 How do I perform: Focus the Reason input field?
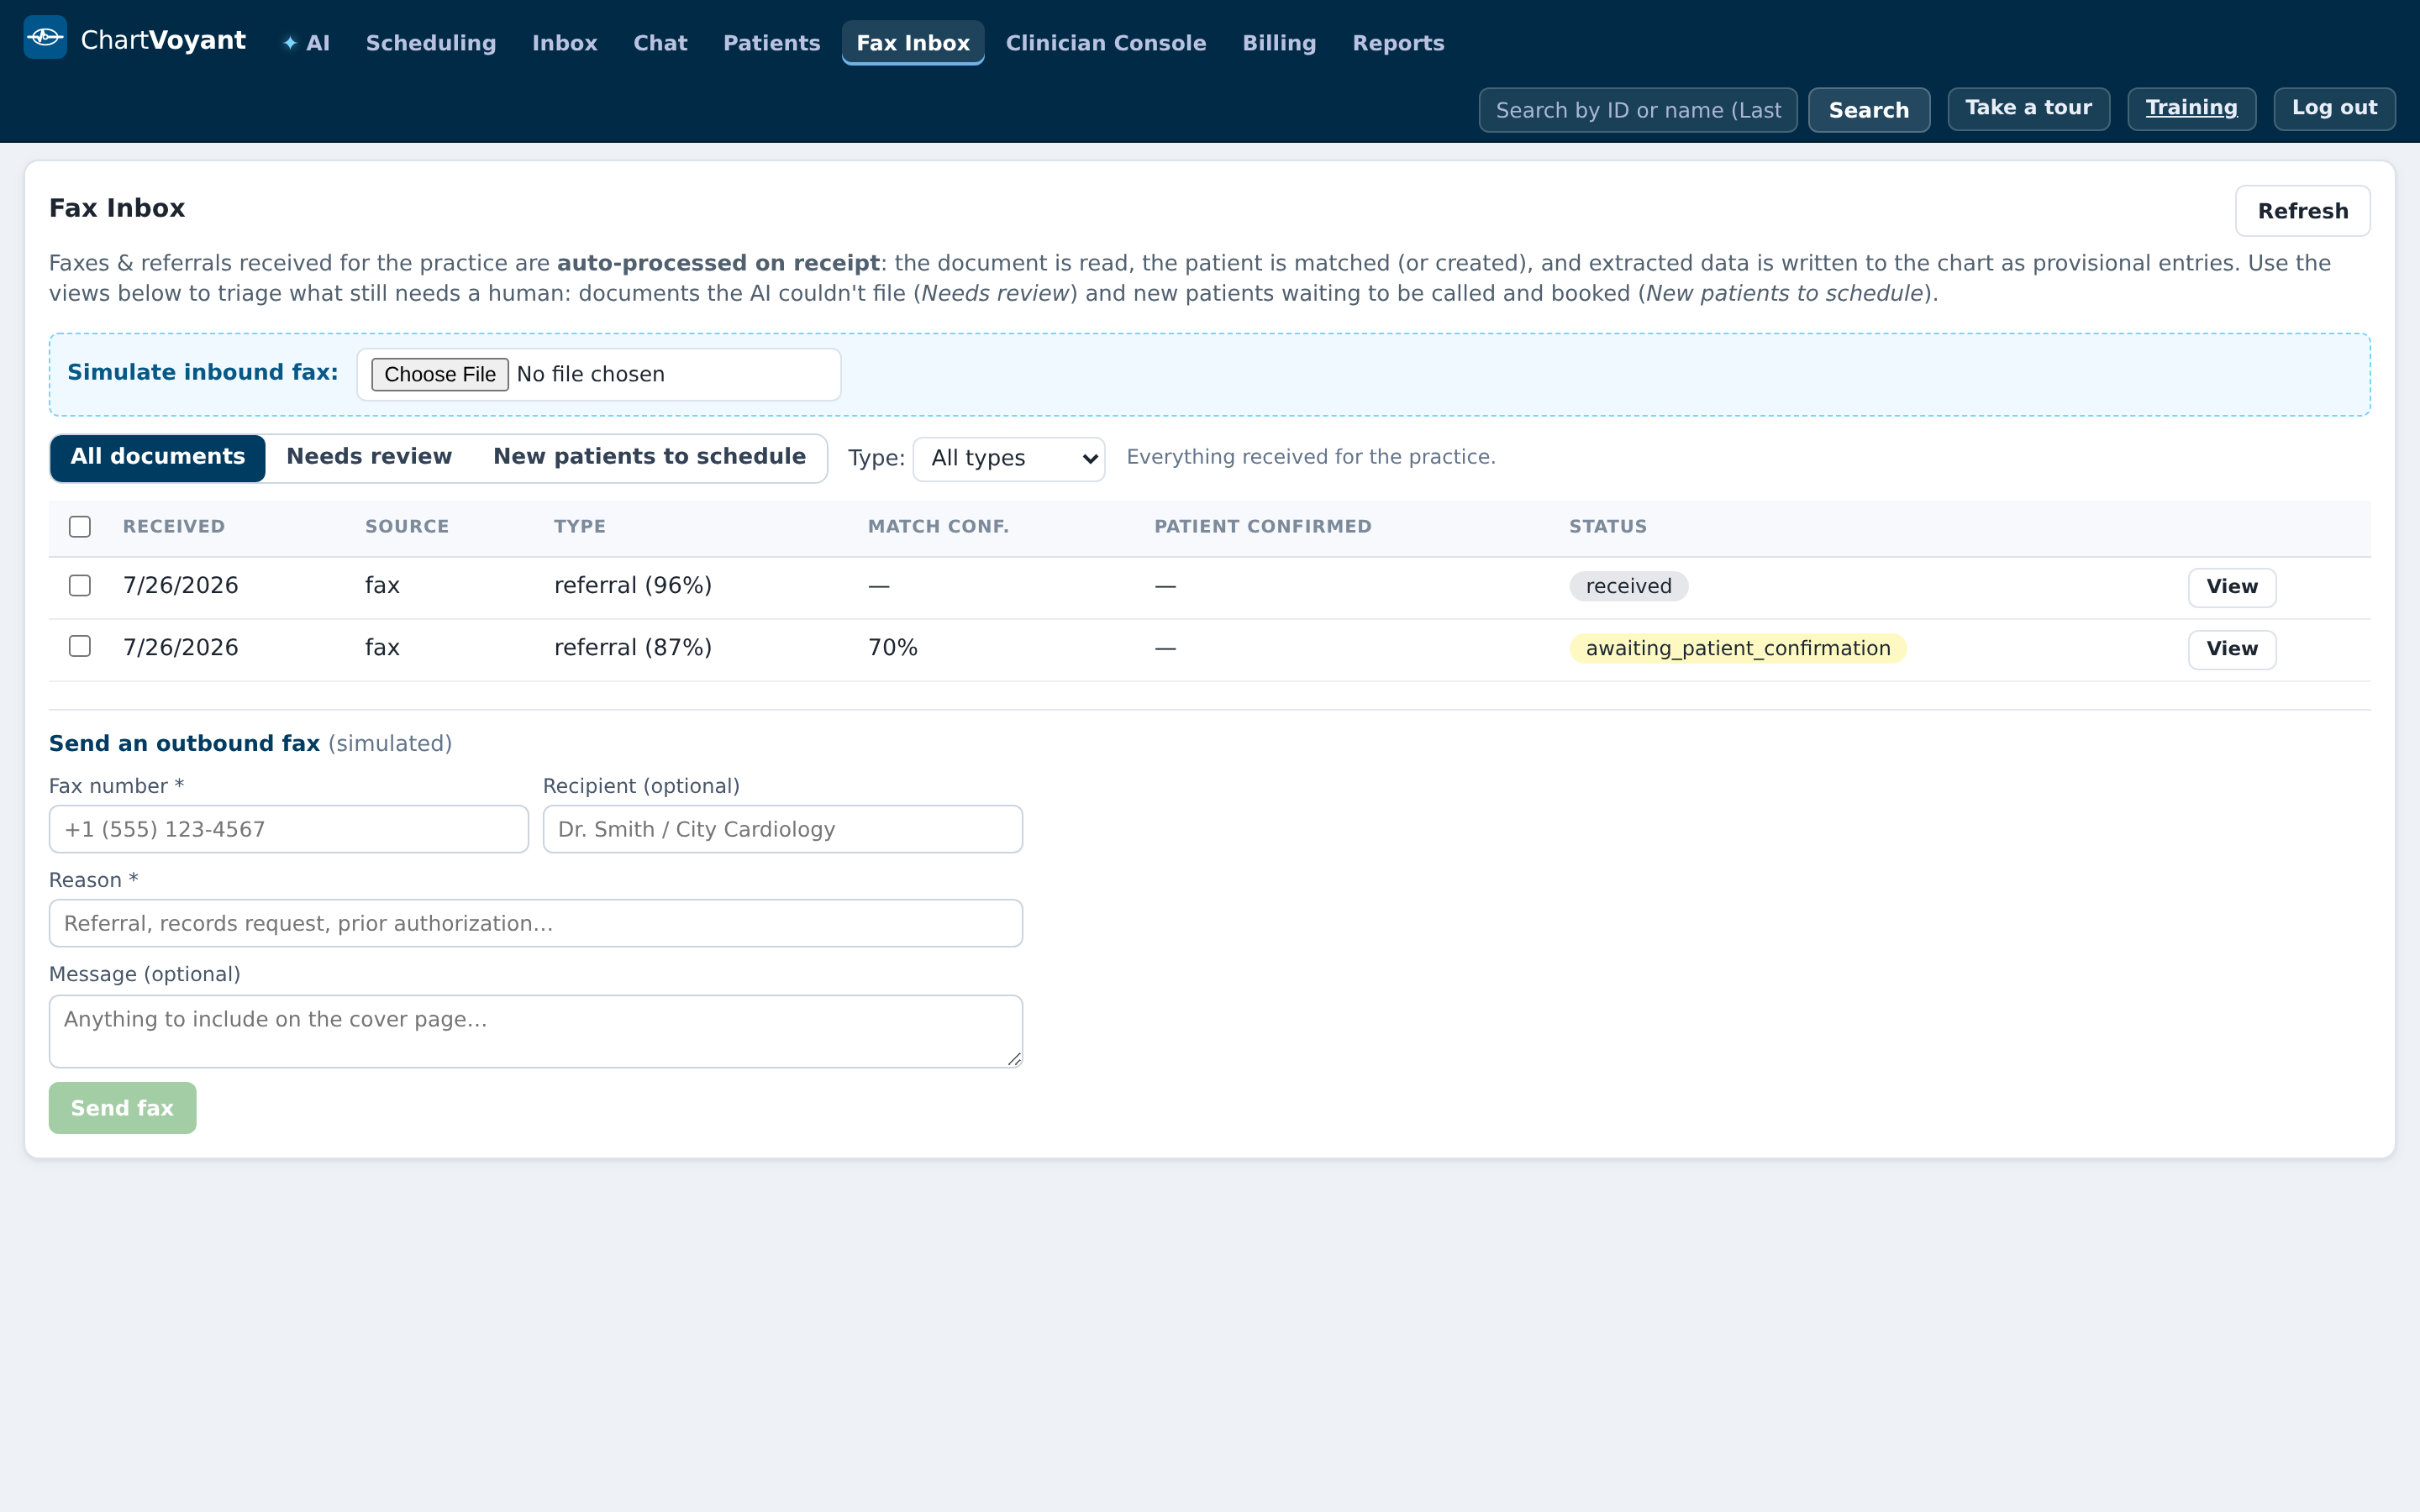pos(536,923)
